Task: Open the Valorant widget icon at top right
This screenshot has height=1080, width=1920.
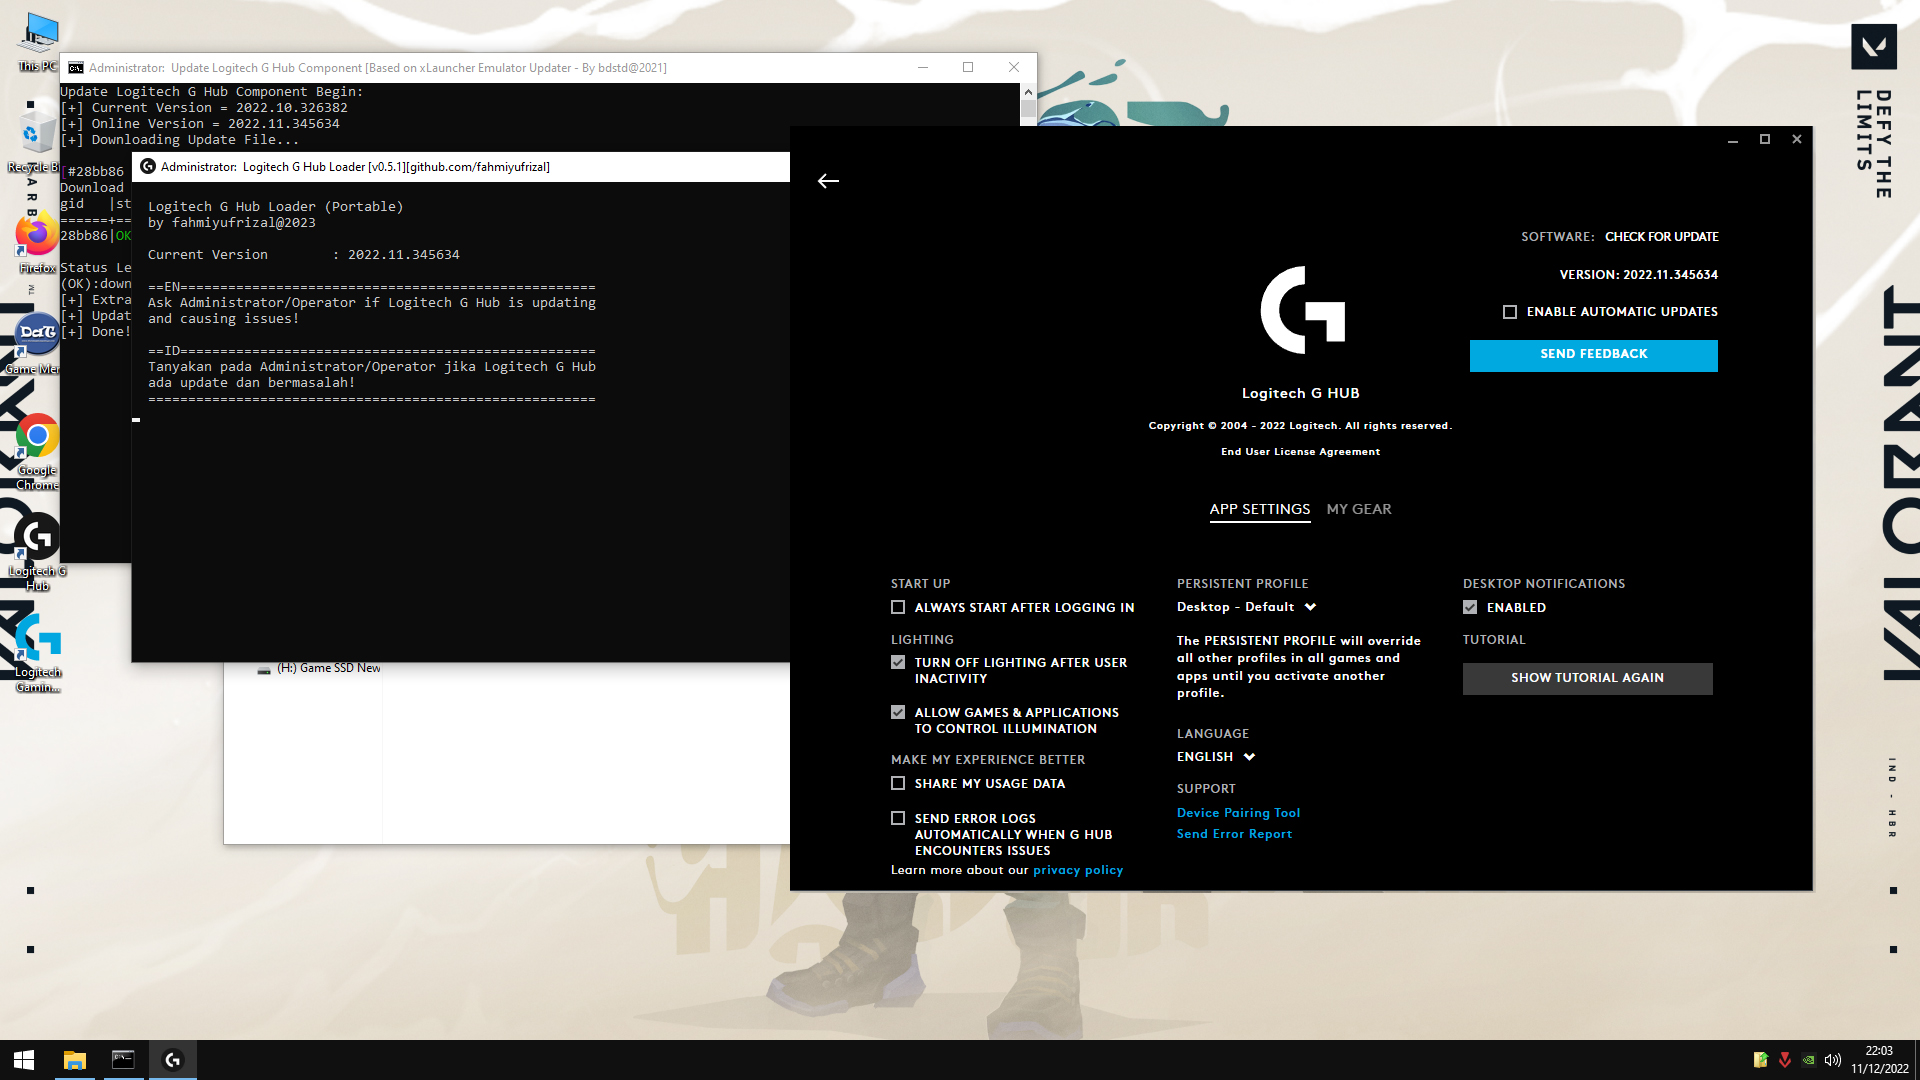Action: tap(1873, 46)
